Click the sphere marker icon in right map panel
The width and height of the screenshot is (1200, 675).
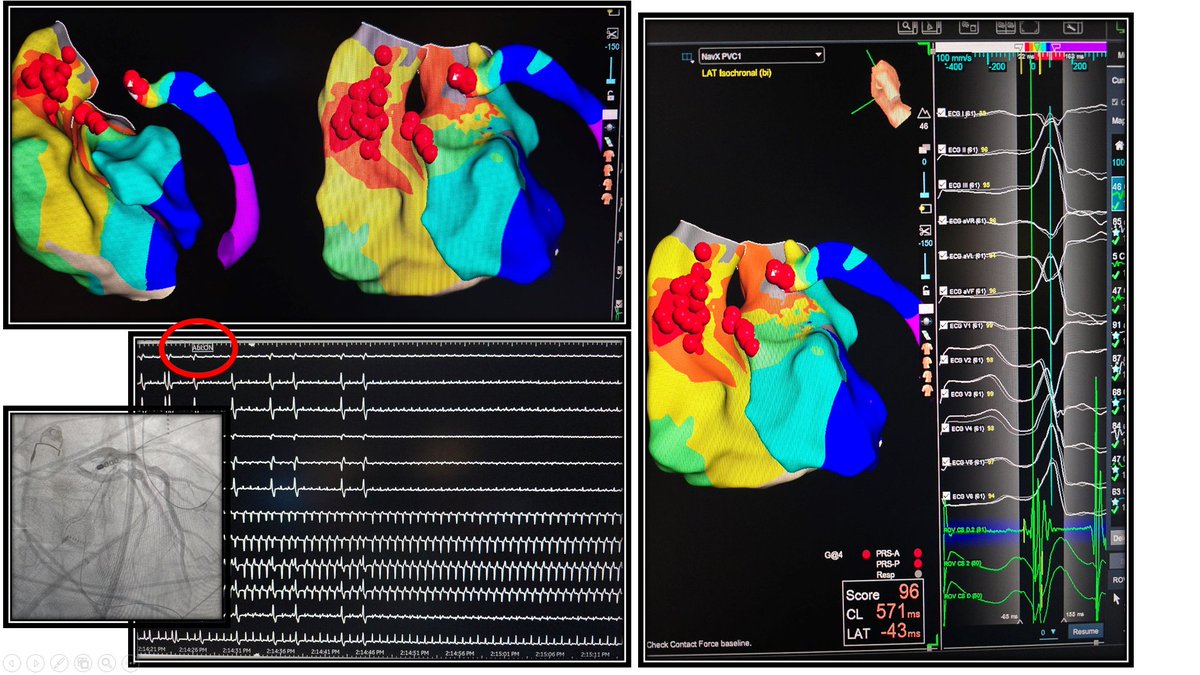(x=926, y=320)
